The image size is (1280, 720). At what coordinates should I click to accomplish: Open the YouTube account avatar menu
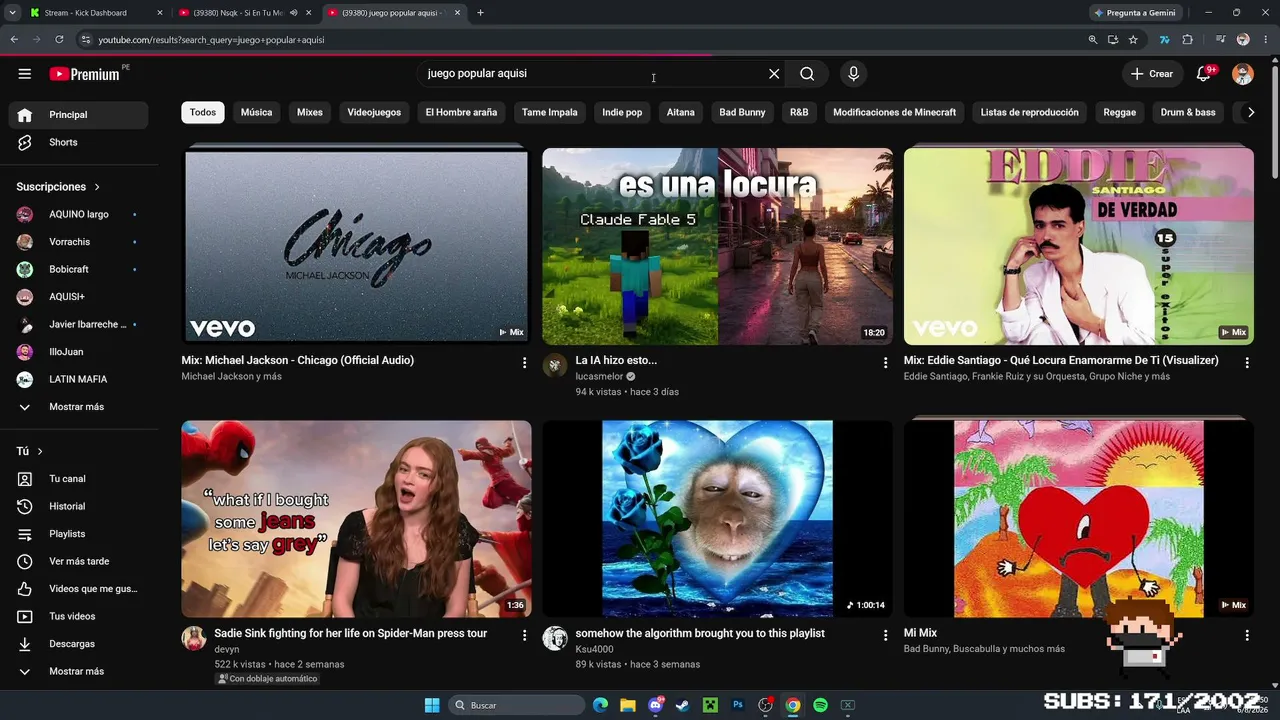(1243, 74)
